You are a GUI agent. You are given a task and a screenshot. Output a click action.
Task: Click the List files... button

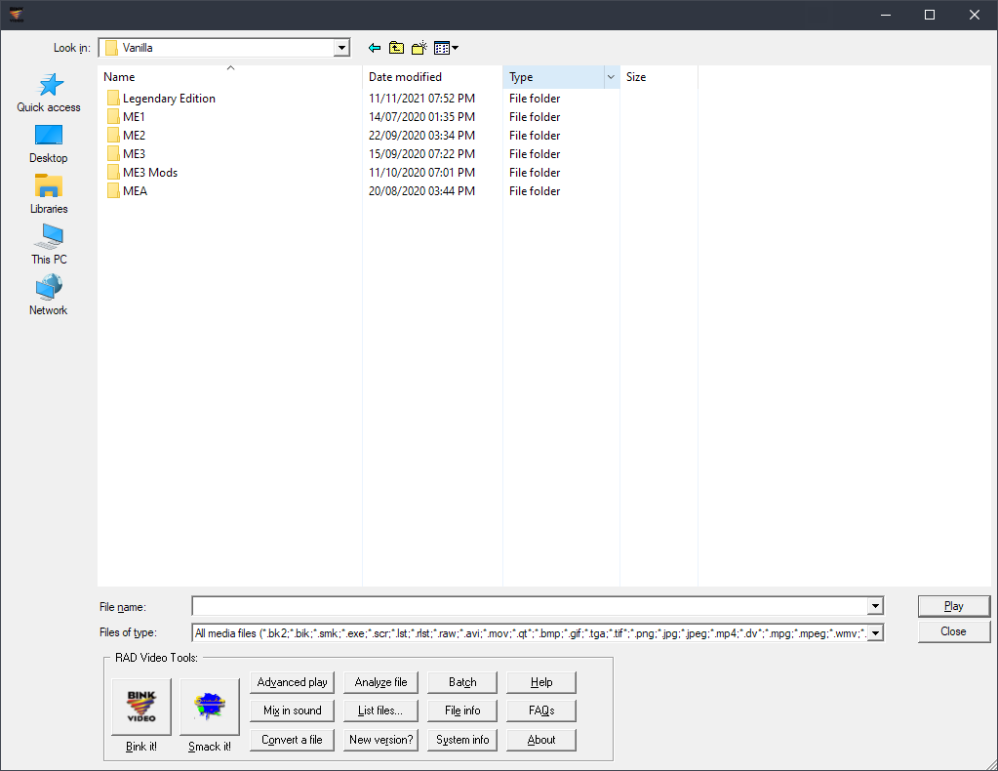point(381,711)
